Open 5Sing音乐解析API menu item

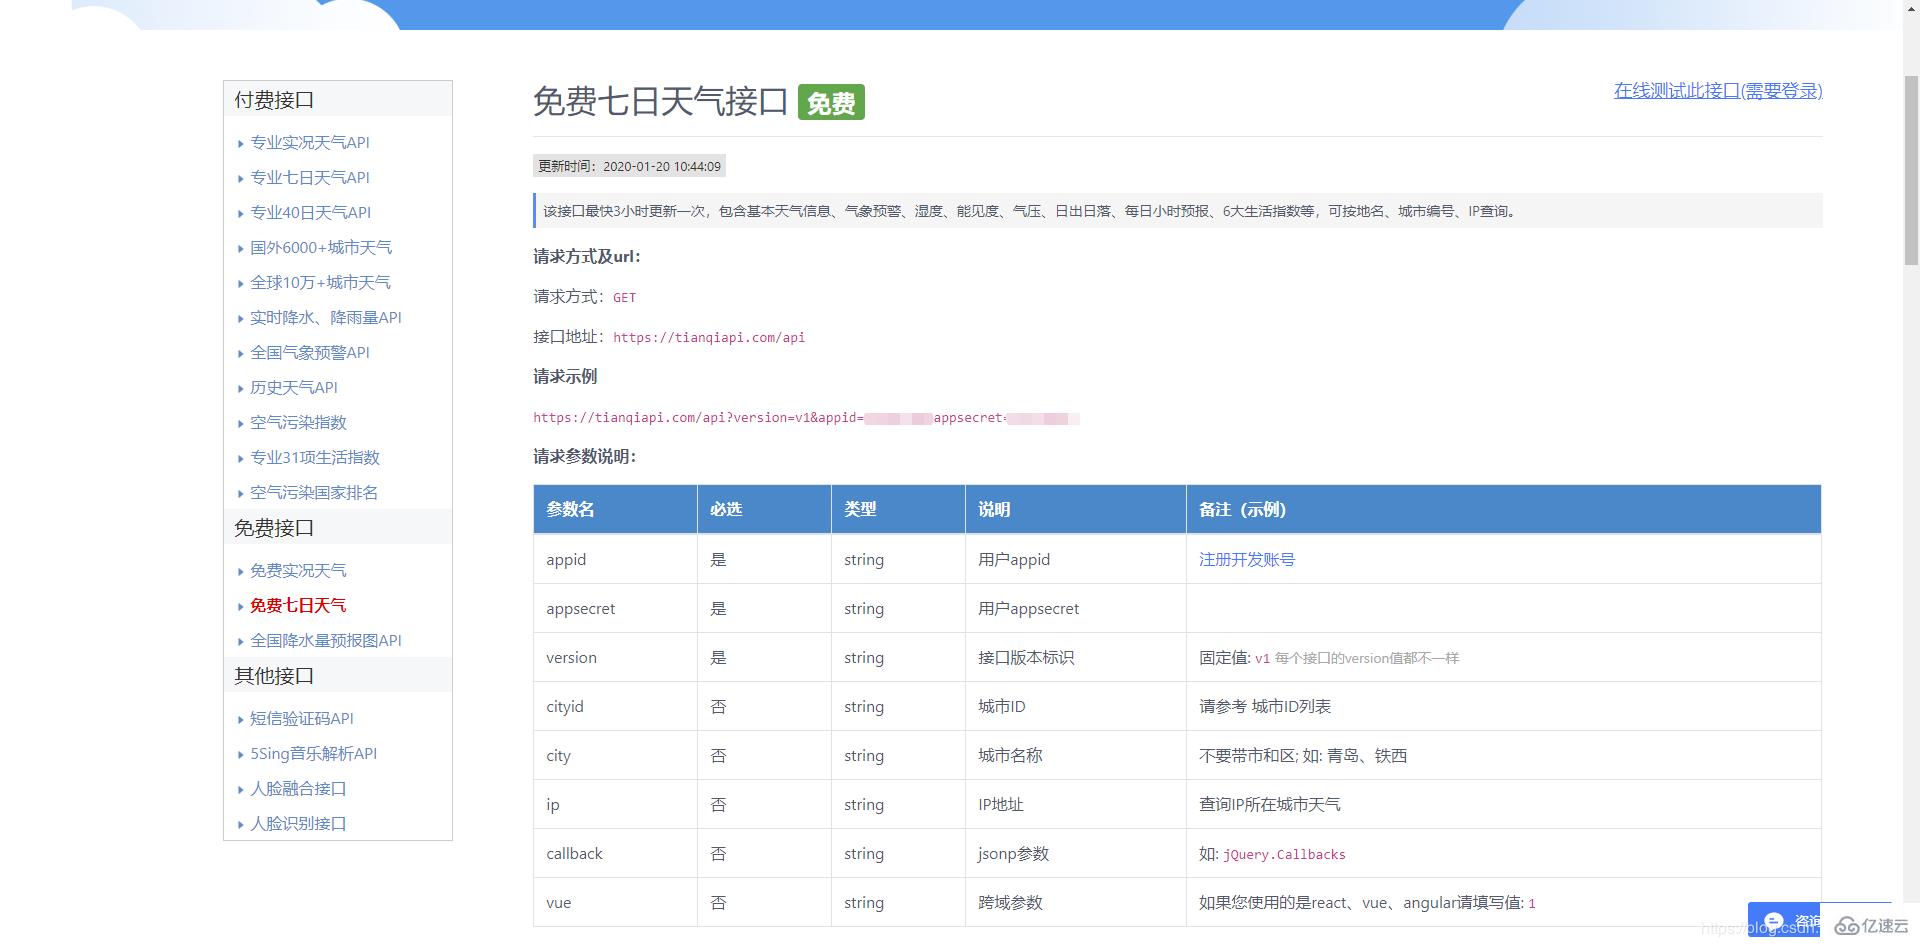(313, 753)
